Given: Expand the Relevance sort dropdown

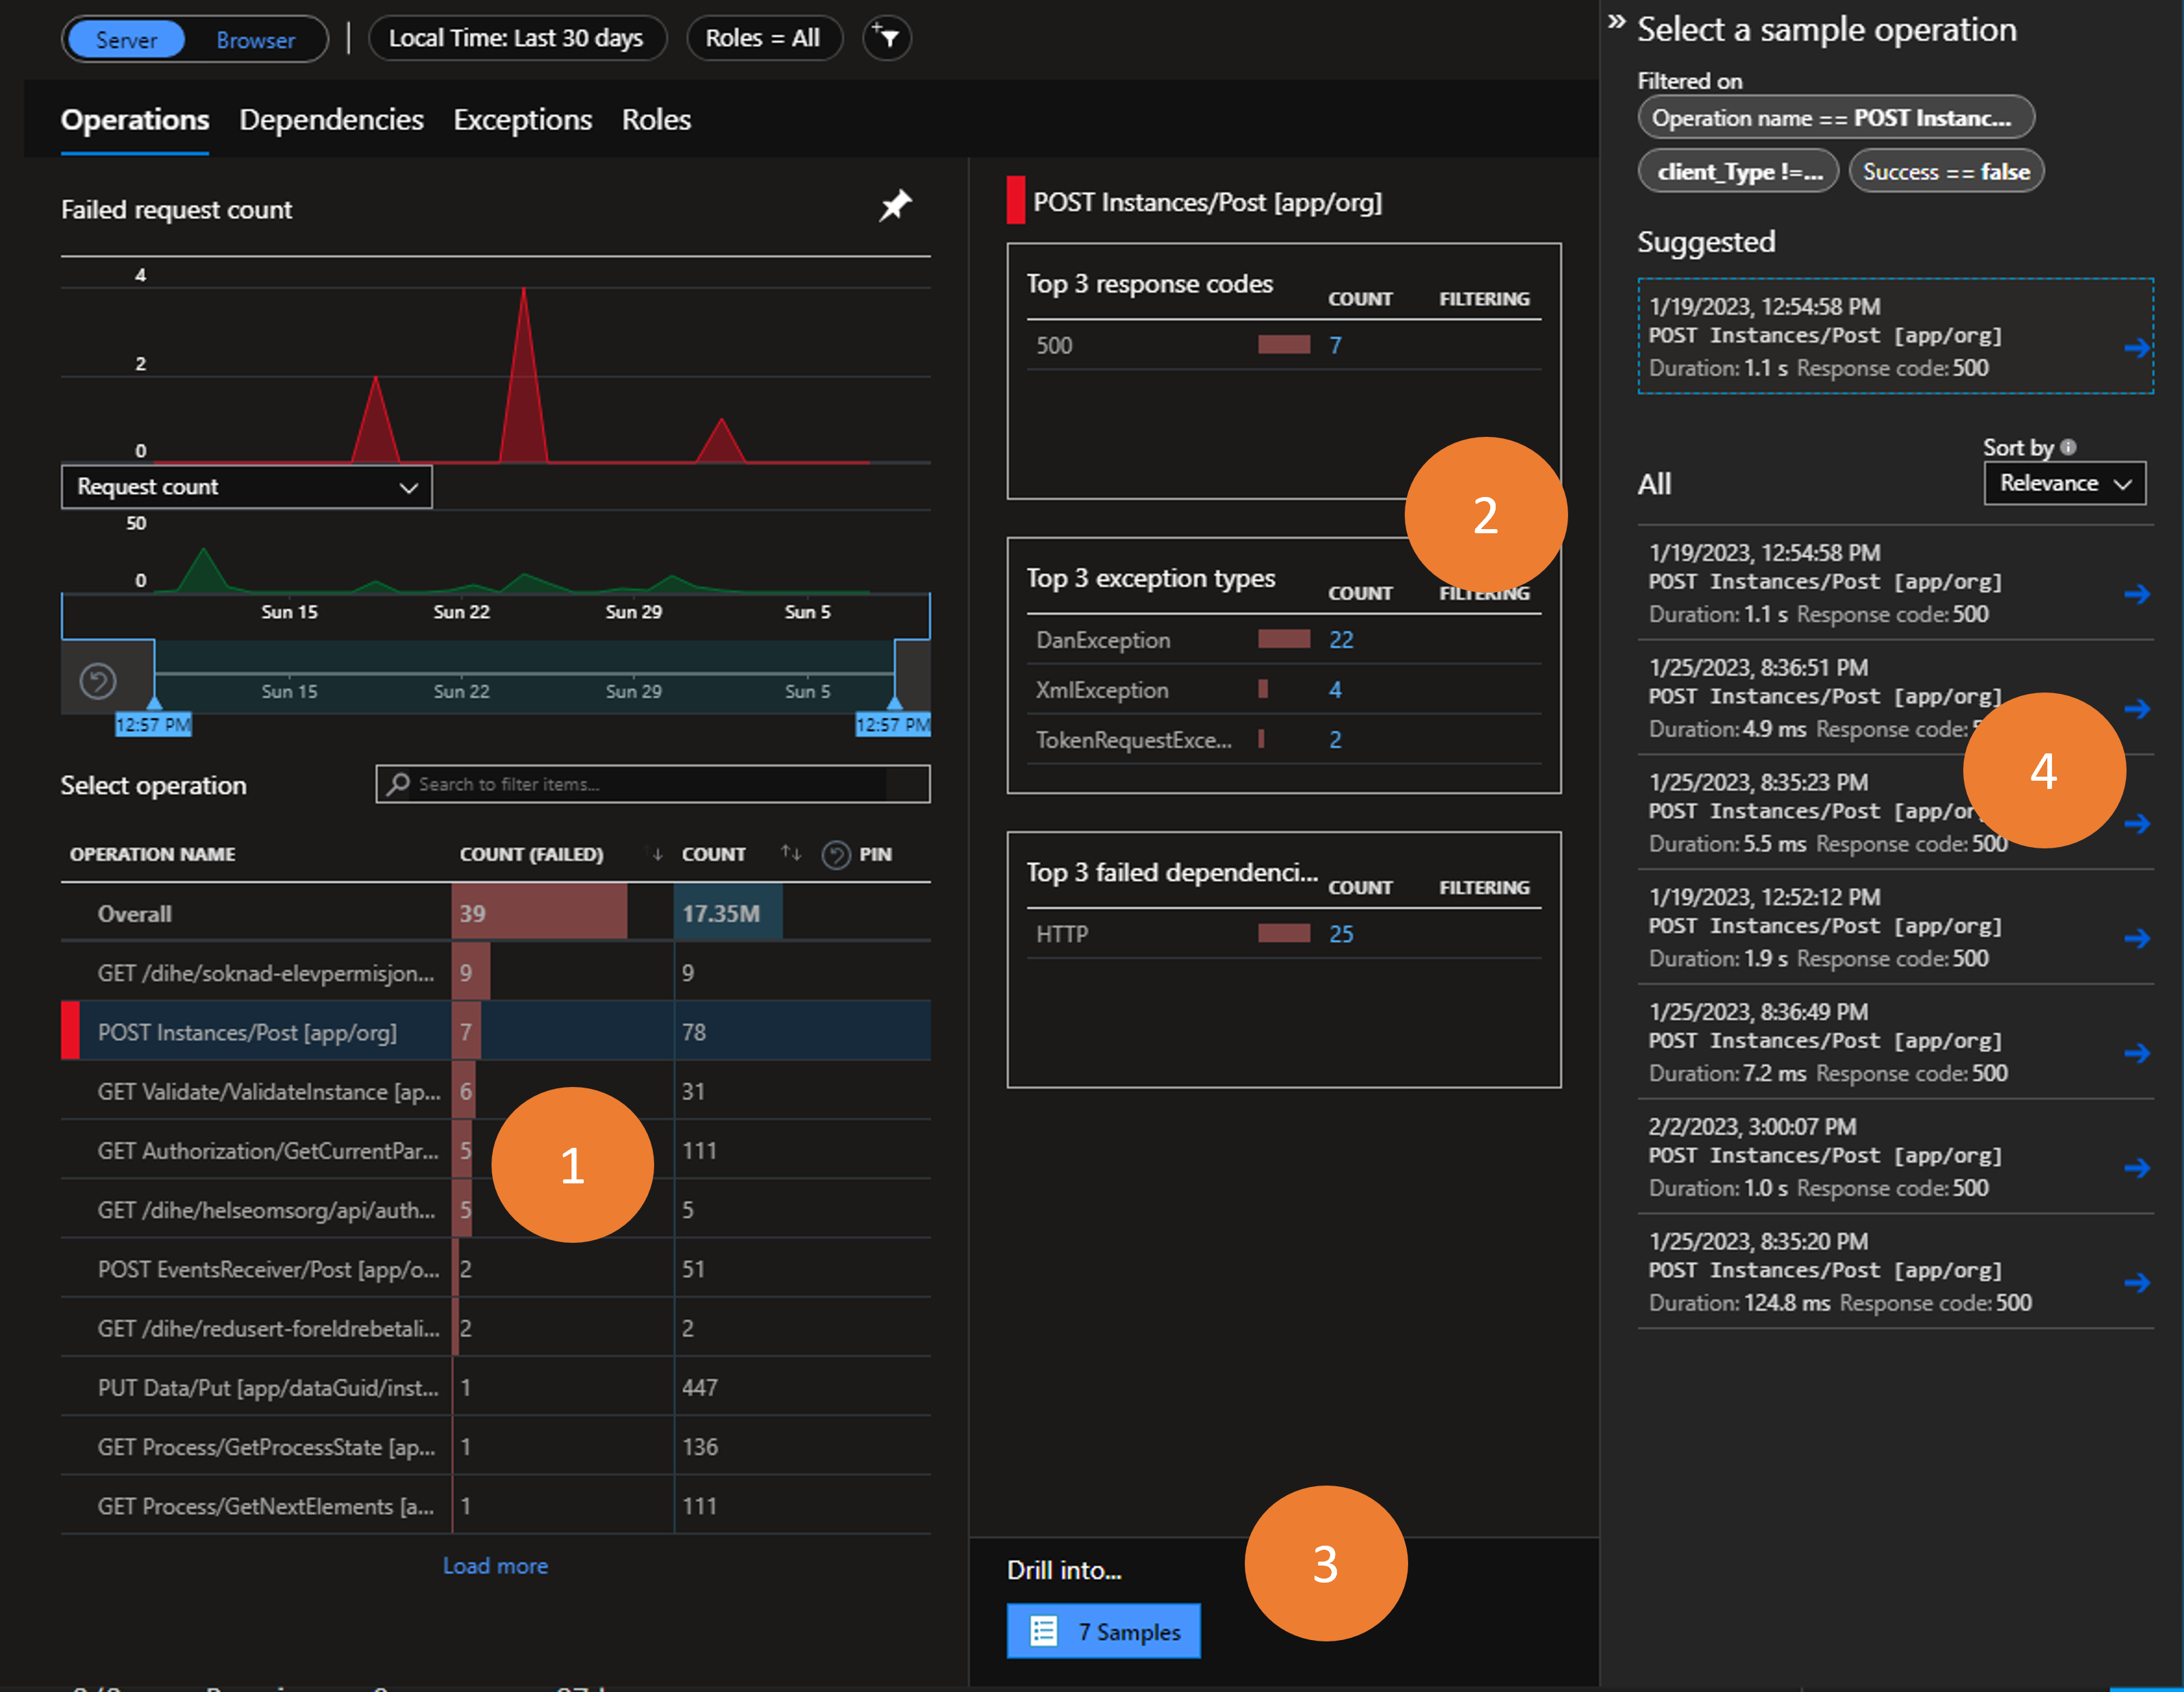Looking at the screenshot, I should [x=2064, y=484].
